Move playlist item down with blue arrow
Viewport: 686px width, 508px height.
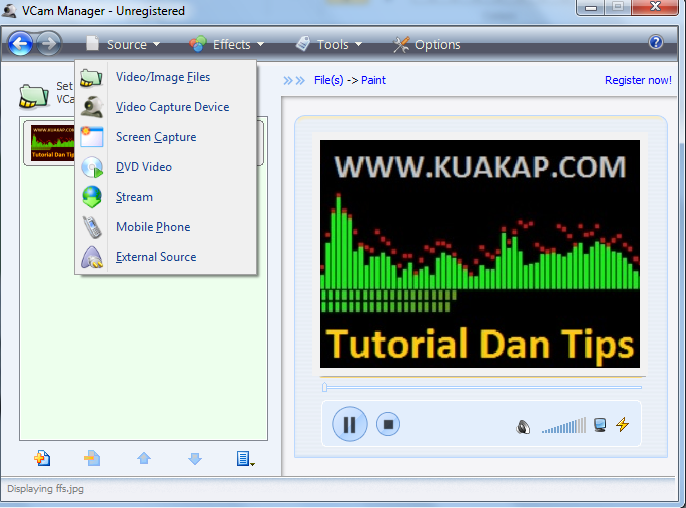[x=195, y=459]
